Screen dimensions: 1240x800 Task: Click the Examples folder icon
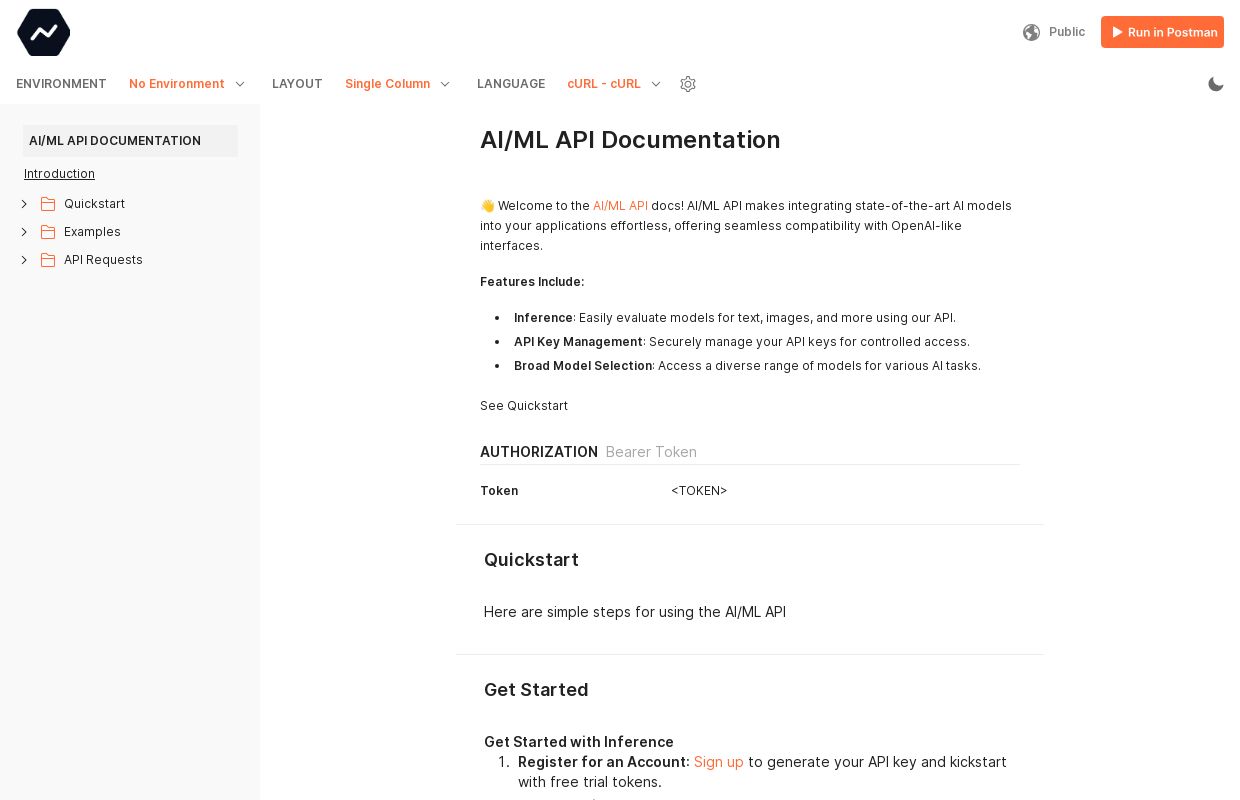pyautogui.click(x=48, y=232)
